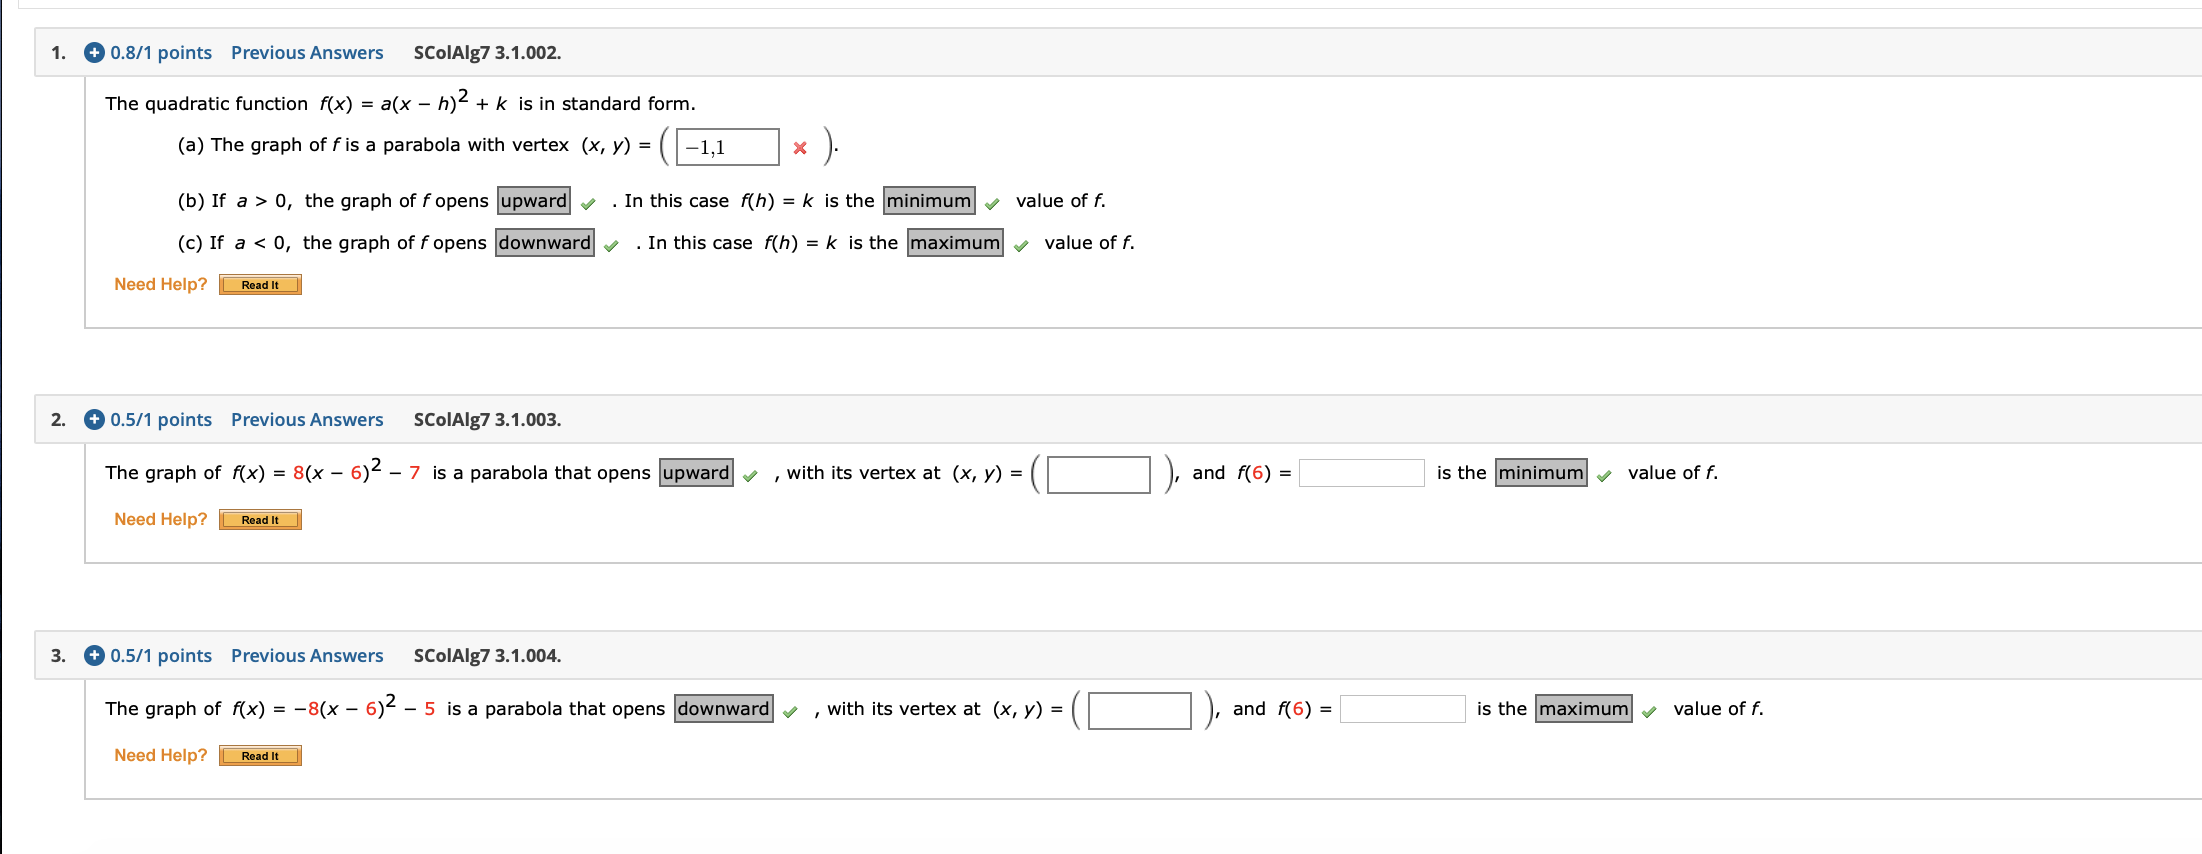Click 0.5/1 points link in question 3
This screenshot has width=2202, height=854.
point(161,656)
